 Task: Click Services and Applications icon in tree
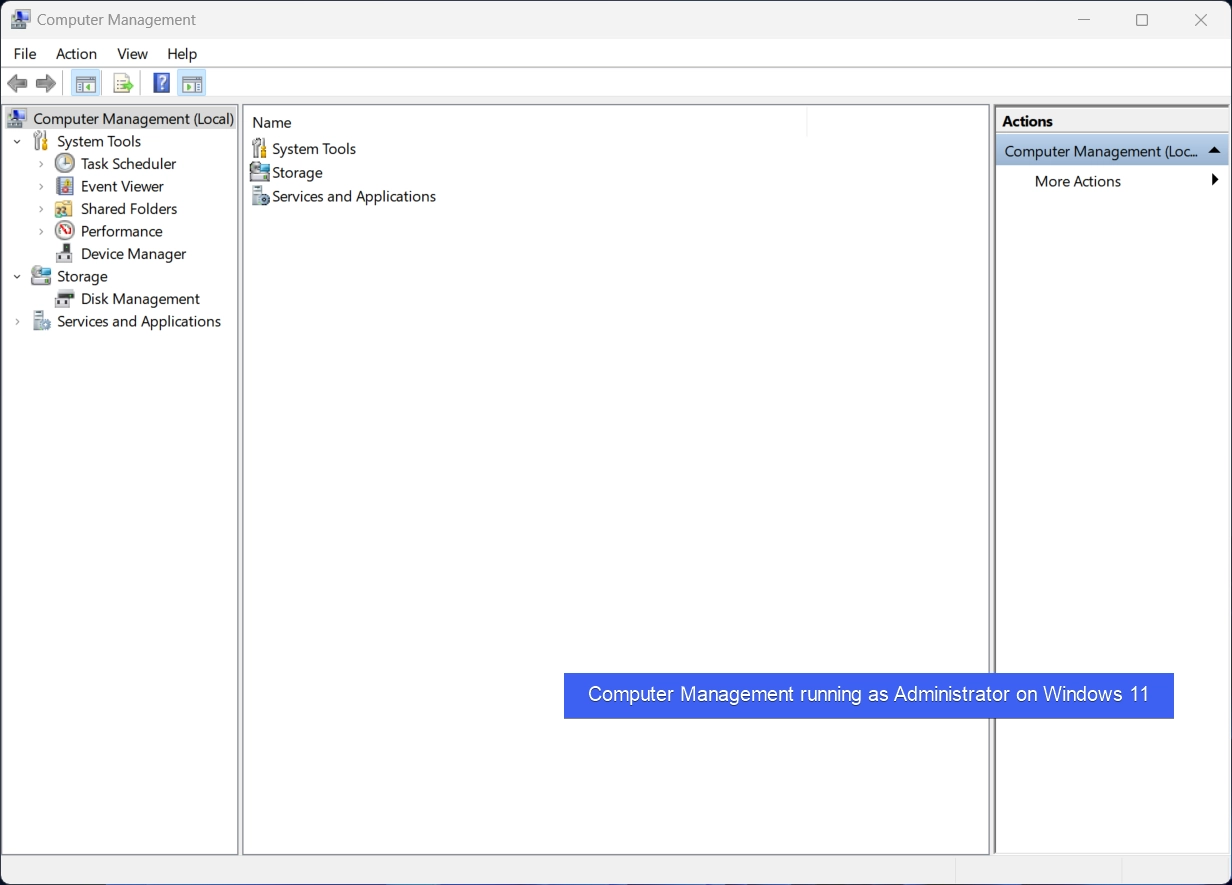coord(41,321)
